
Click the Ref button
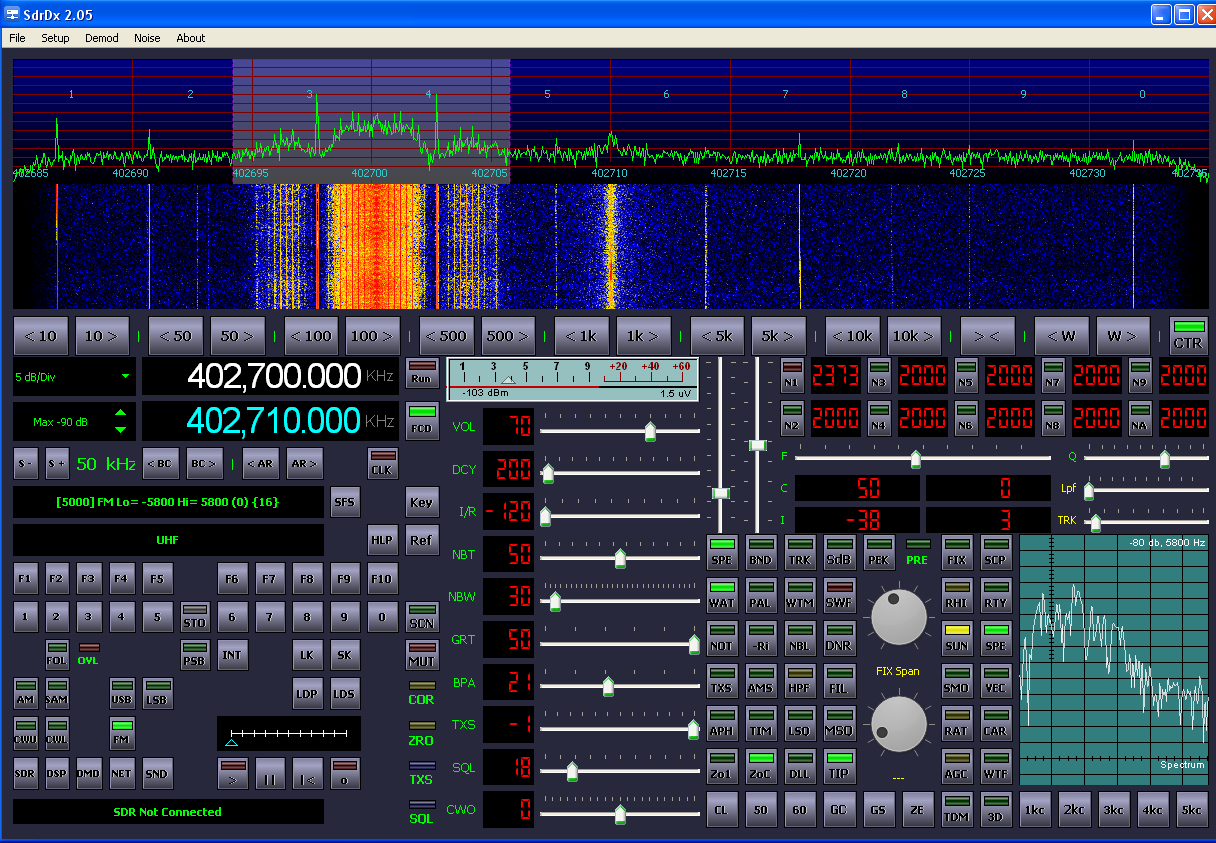point(422,541)
